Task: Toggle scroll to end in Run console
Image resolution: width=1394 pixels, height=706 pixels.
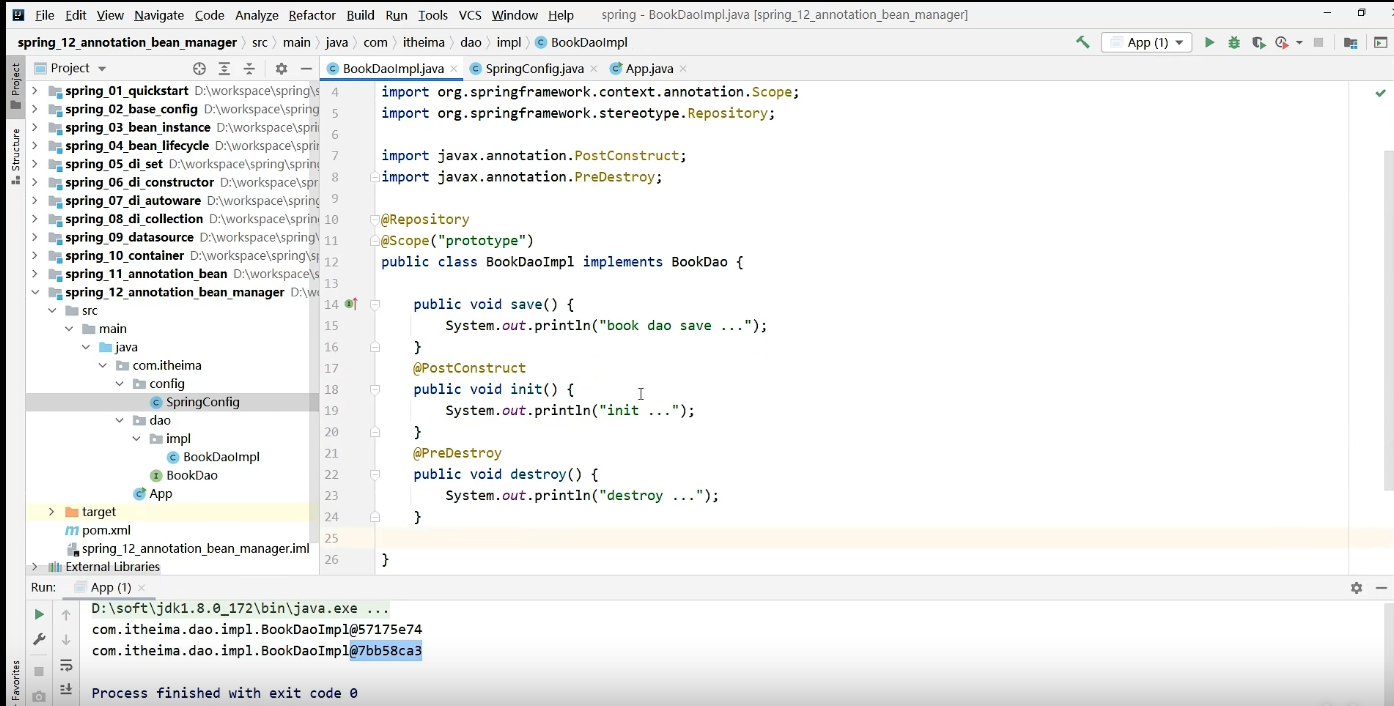Action: pyautogui.click(x=66, y=690)
